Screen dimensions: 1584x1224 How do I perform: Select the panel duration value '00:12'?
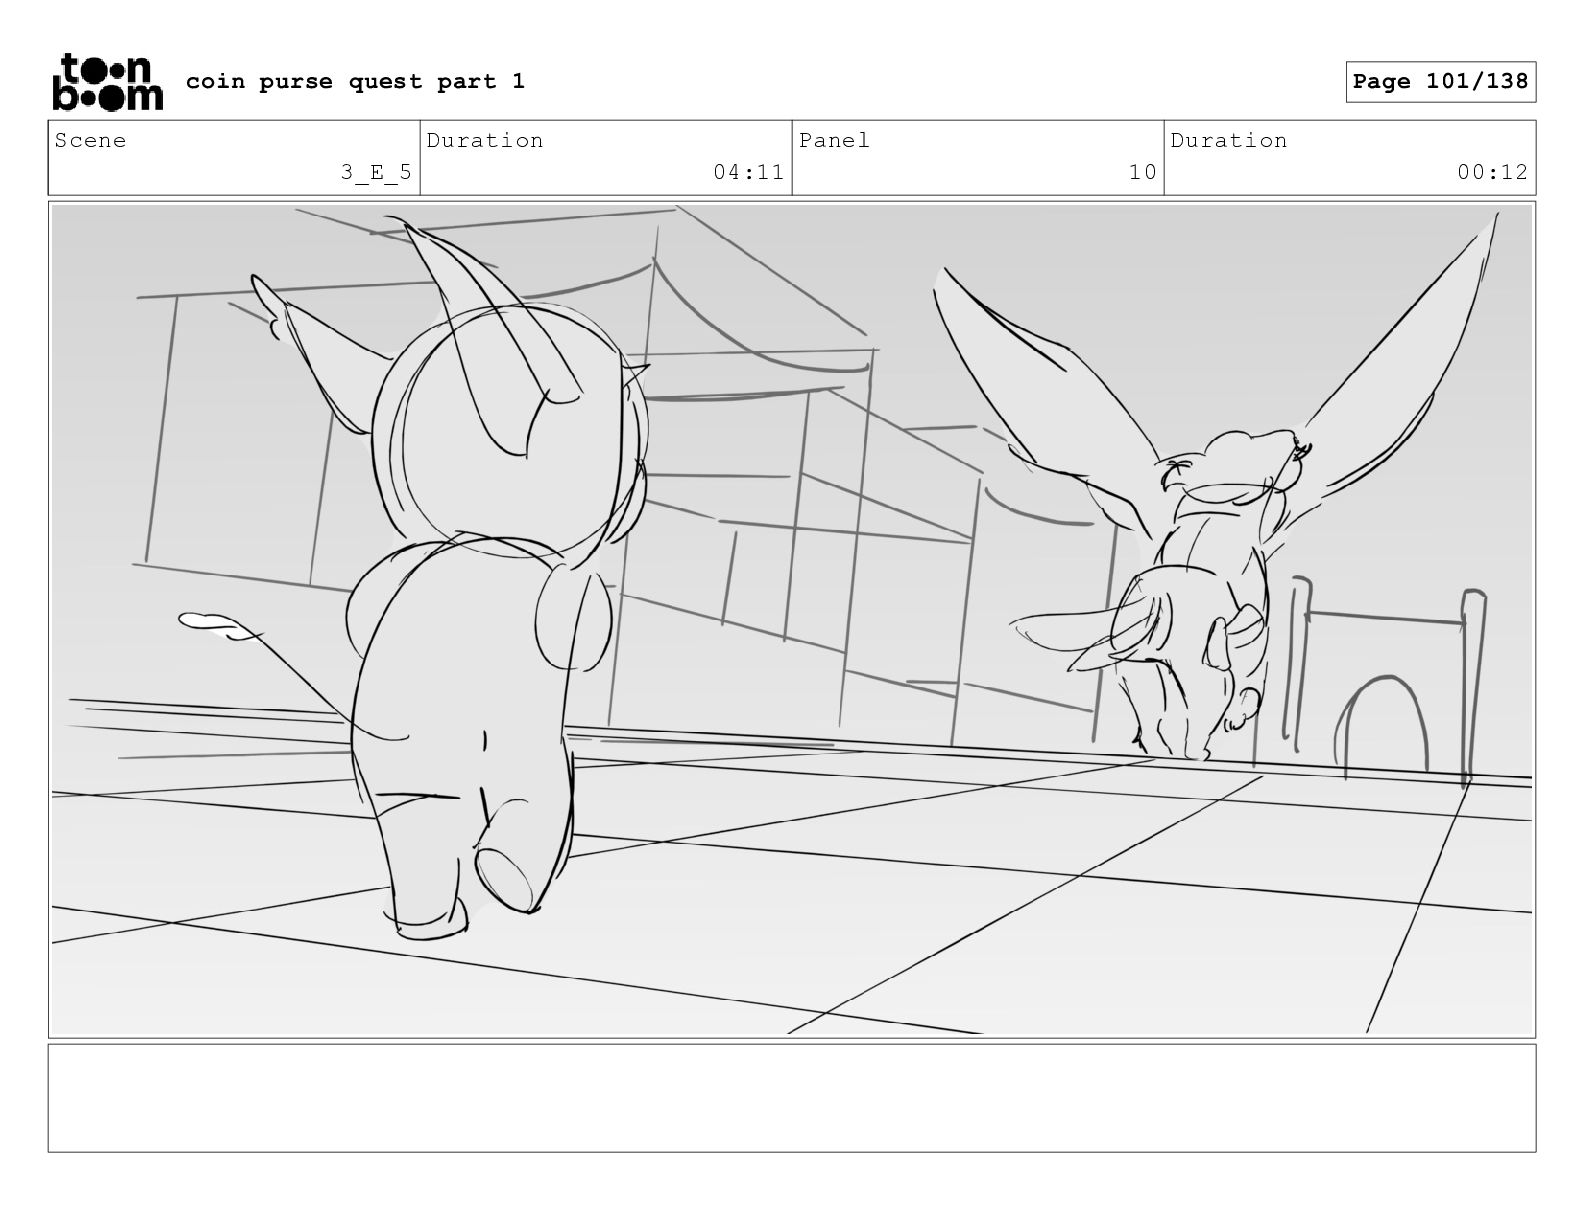tap(1492, 172)
